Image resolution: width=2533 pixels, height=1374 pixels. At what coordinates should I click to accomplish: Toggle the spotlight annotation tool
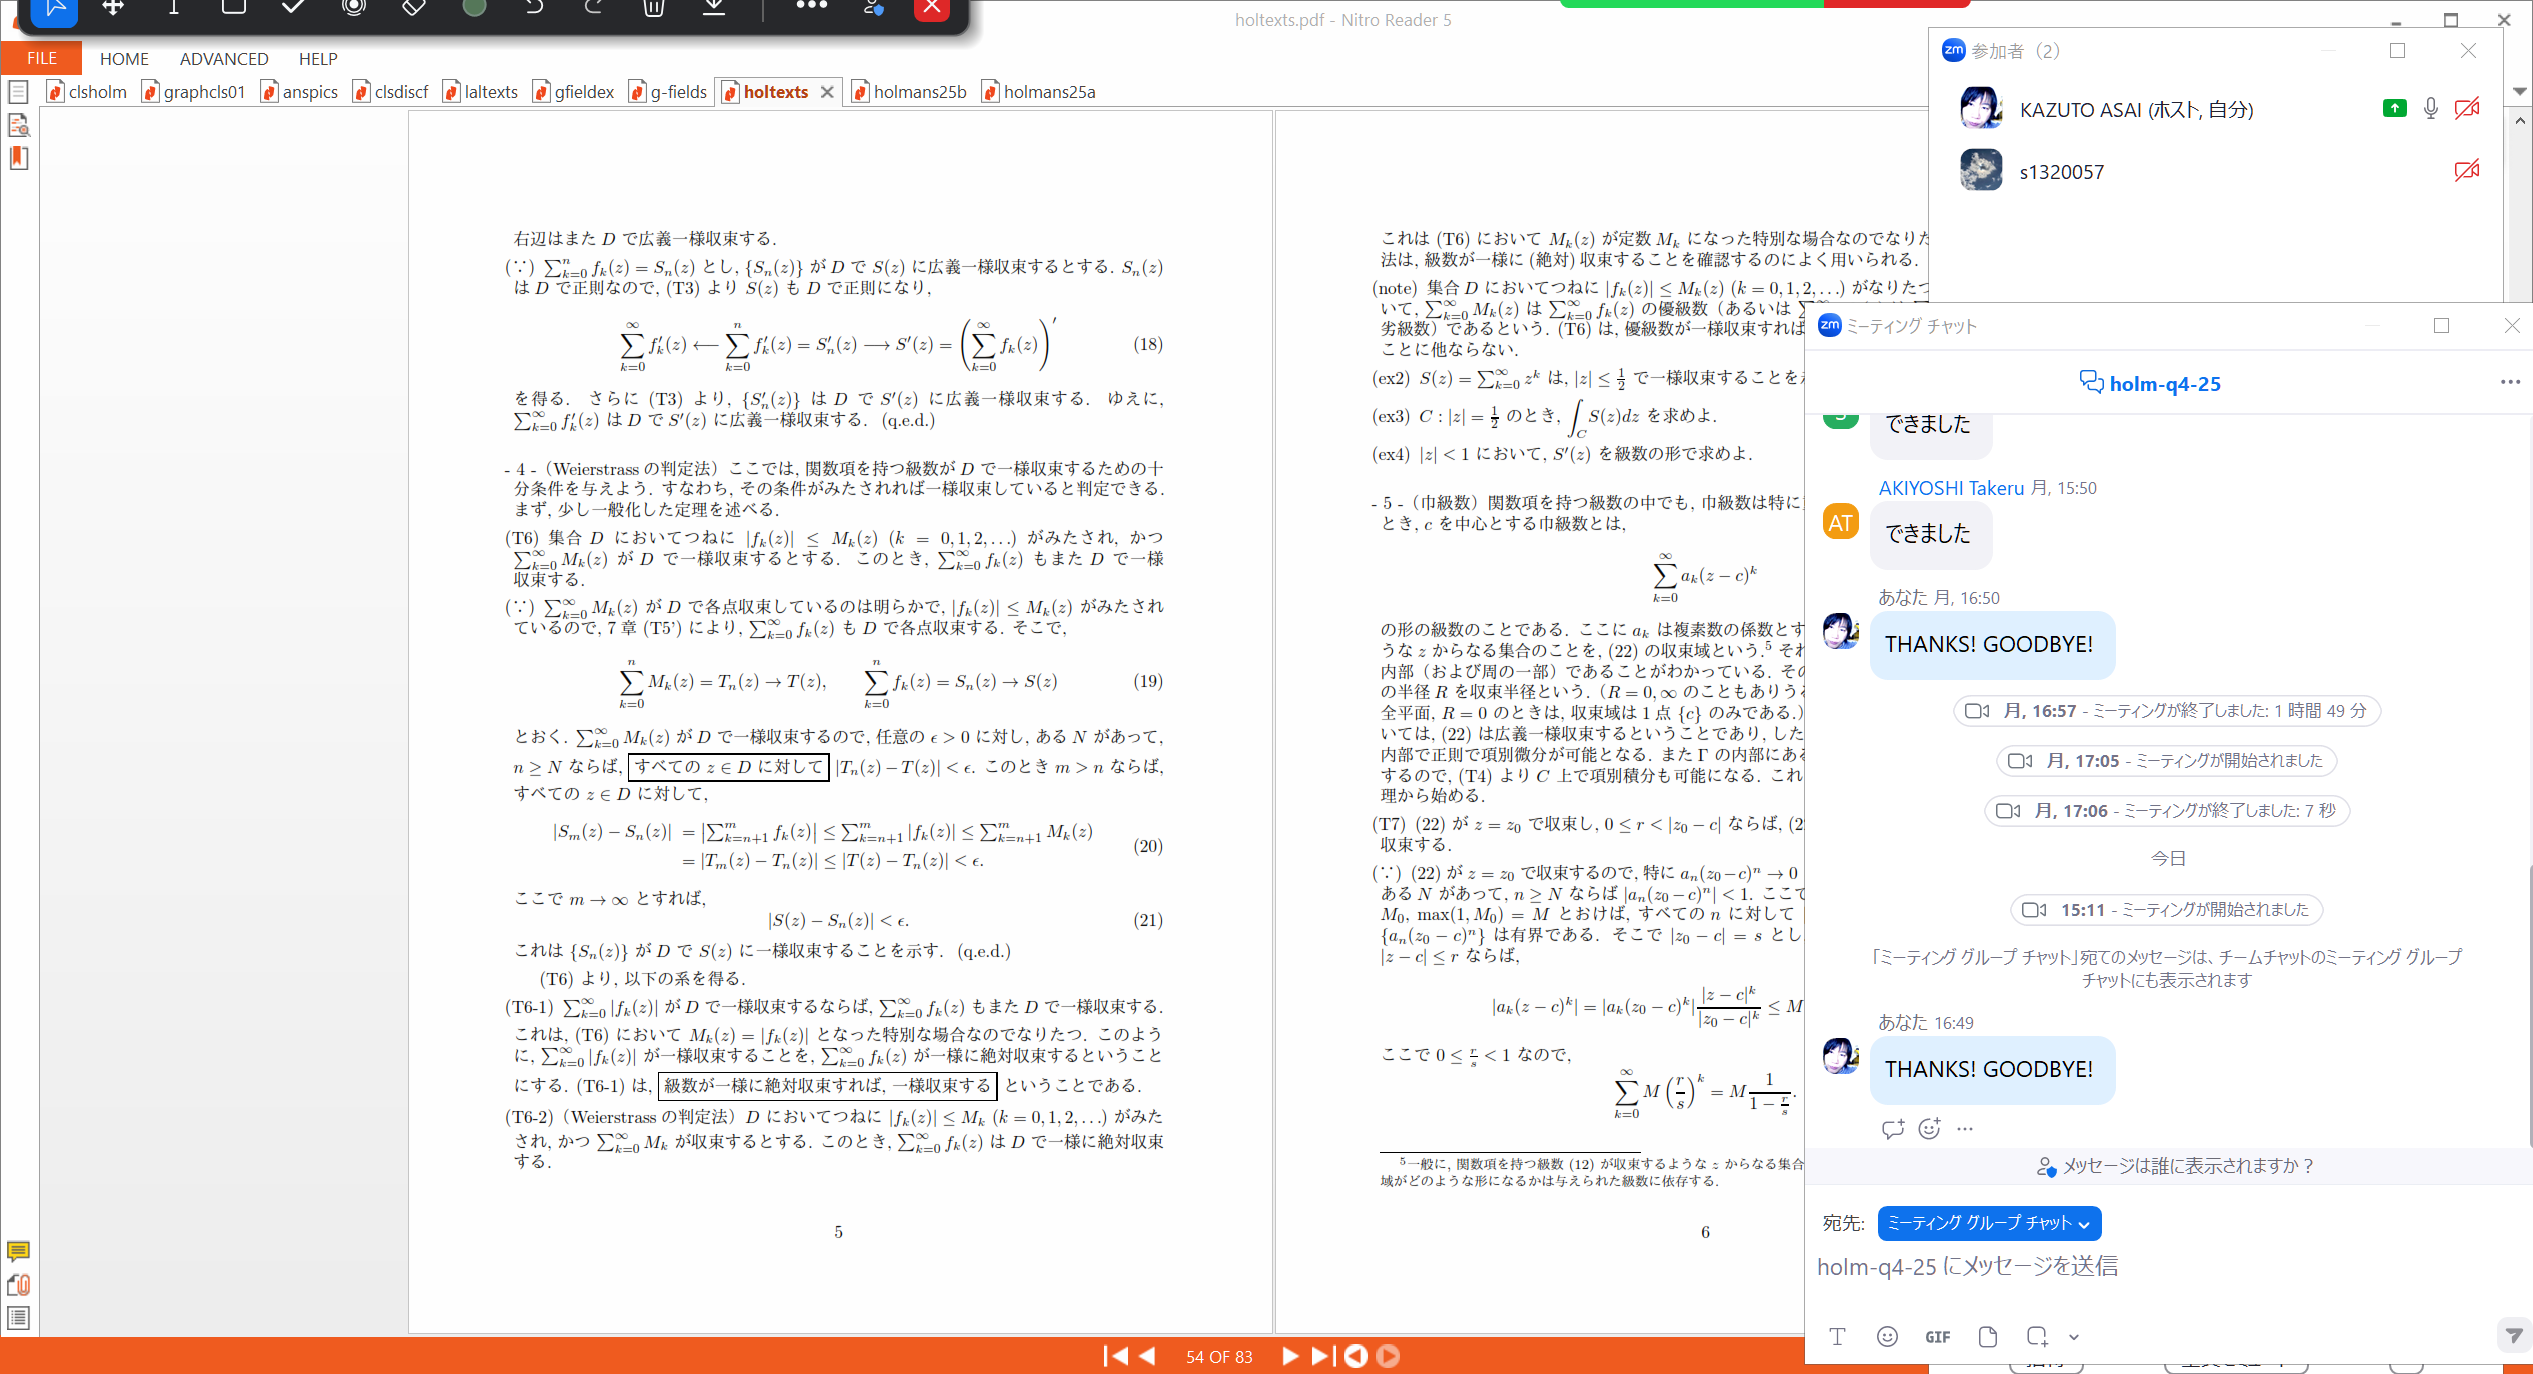tap(353, 8)
